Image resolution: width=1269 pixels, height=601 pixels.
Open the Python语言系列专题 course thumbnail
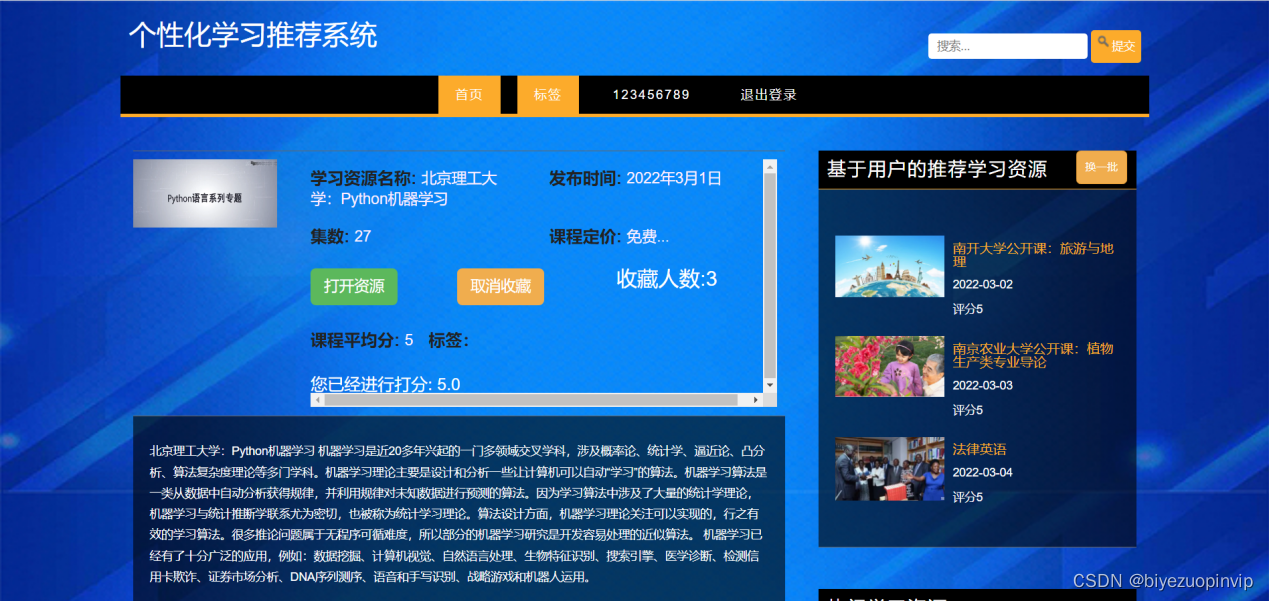click(205, 193)
